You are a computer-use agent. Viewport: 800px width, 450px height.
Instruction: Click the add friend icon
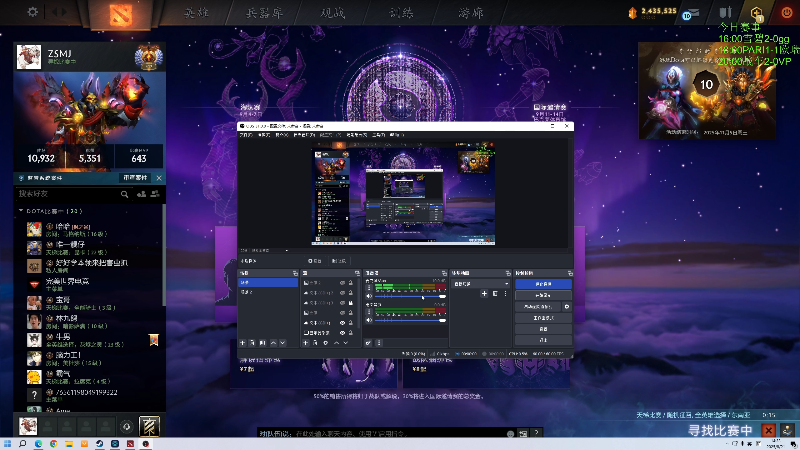coord(141,194)
